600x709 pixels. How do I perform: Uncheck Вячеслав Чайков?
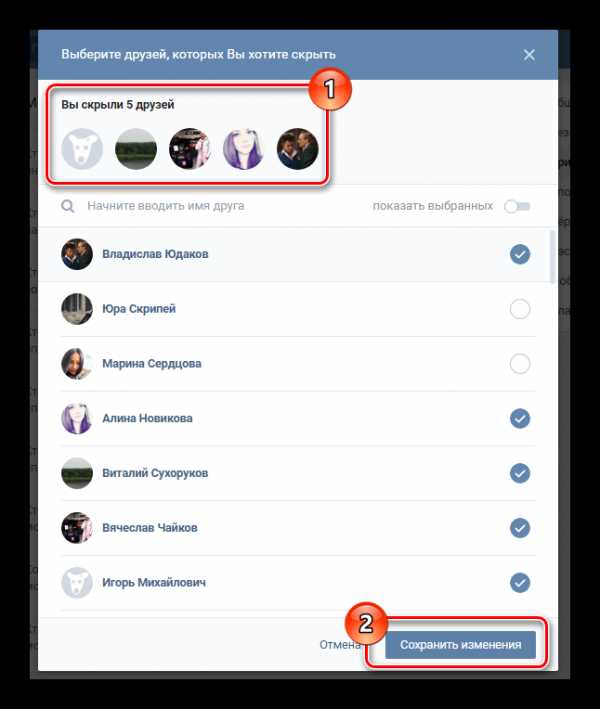coord(520,528)
